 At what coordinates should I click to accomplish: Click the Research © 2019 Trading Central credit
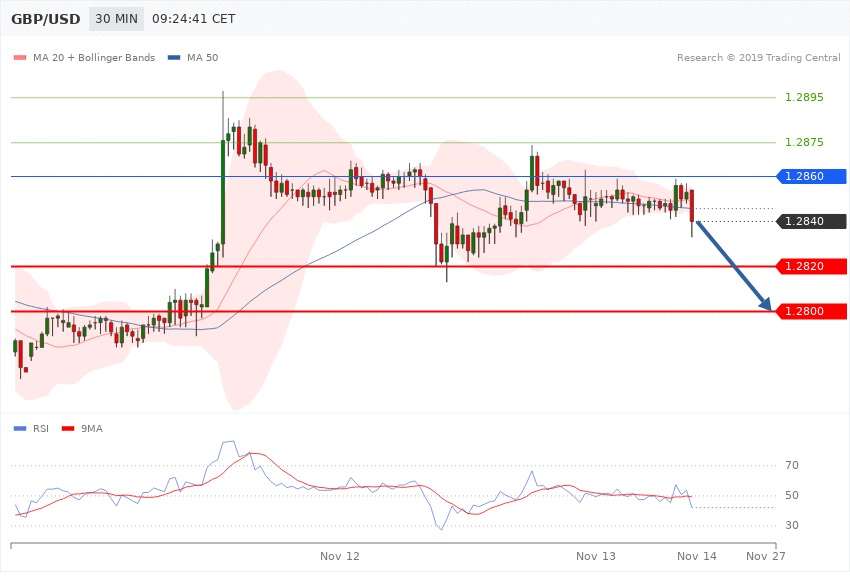pos(758,58)
